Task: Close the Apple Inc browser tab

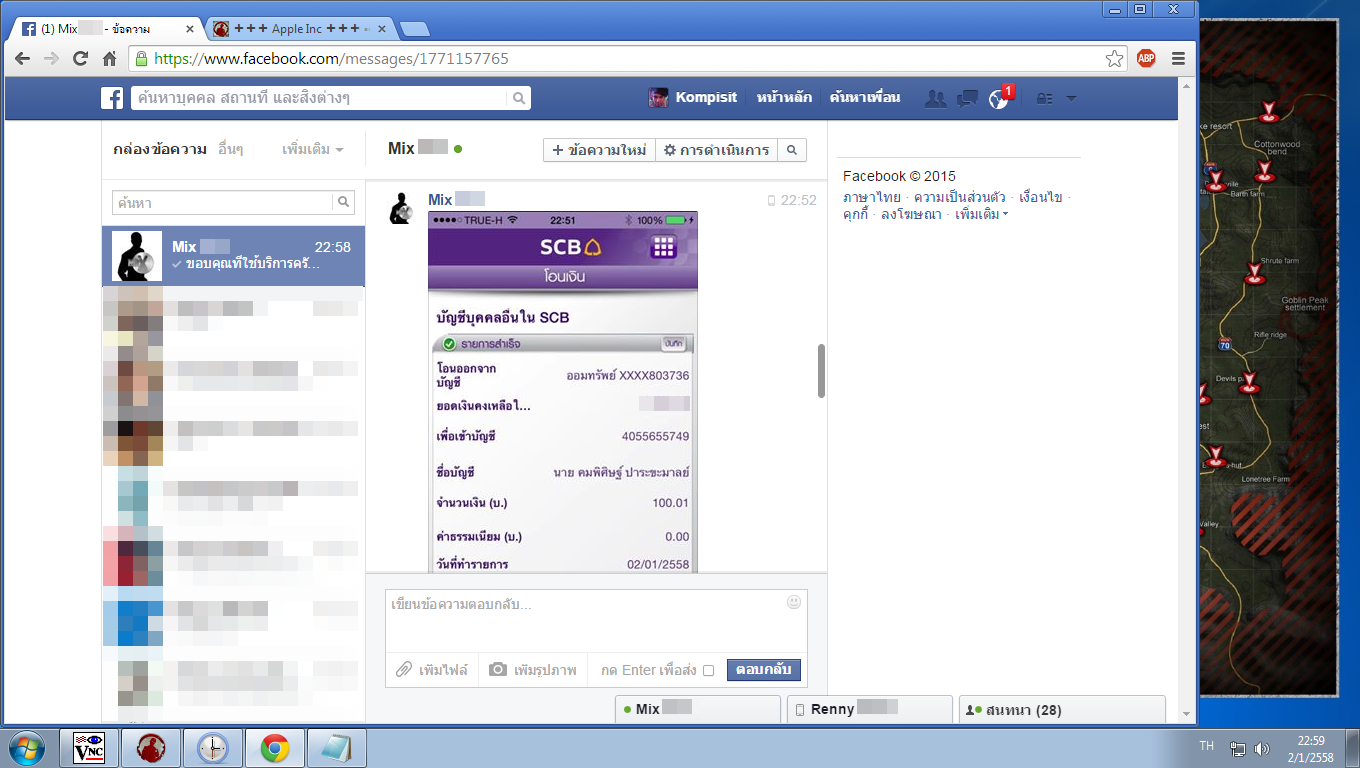Action: (x=381, y=29)
